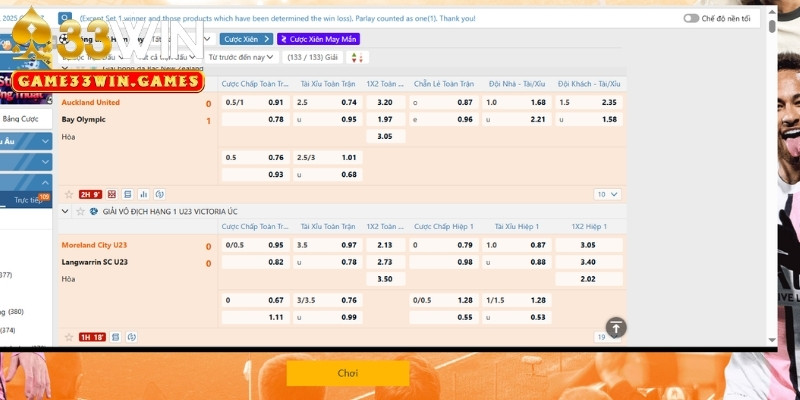Open the statistics bar chart icon for Auckland match
This screenshot has height=400, width=800.
[x=144, y=194]
